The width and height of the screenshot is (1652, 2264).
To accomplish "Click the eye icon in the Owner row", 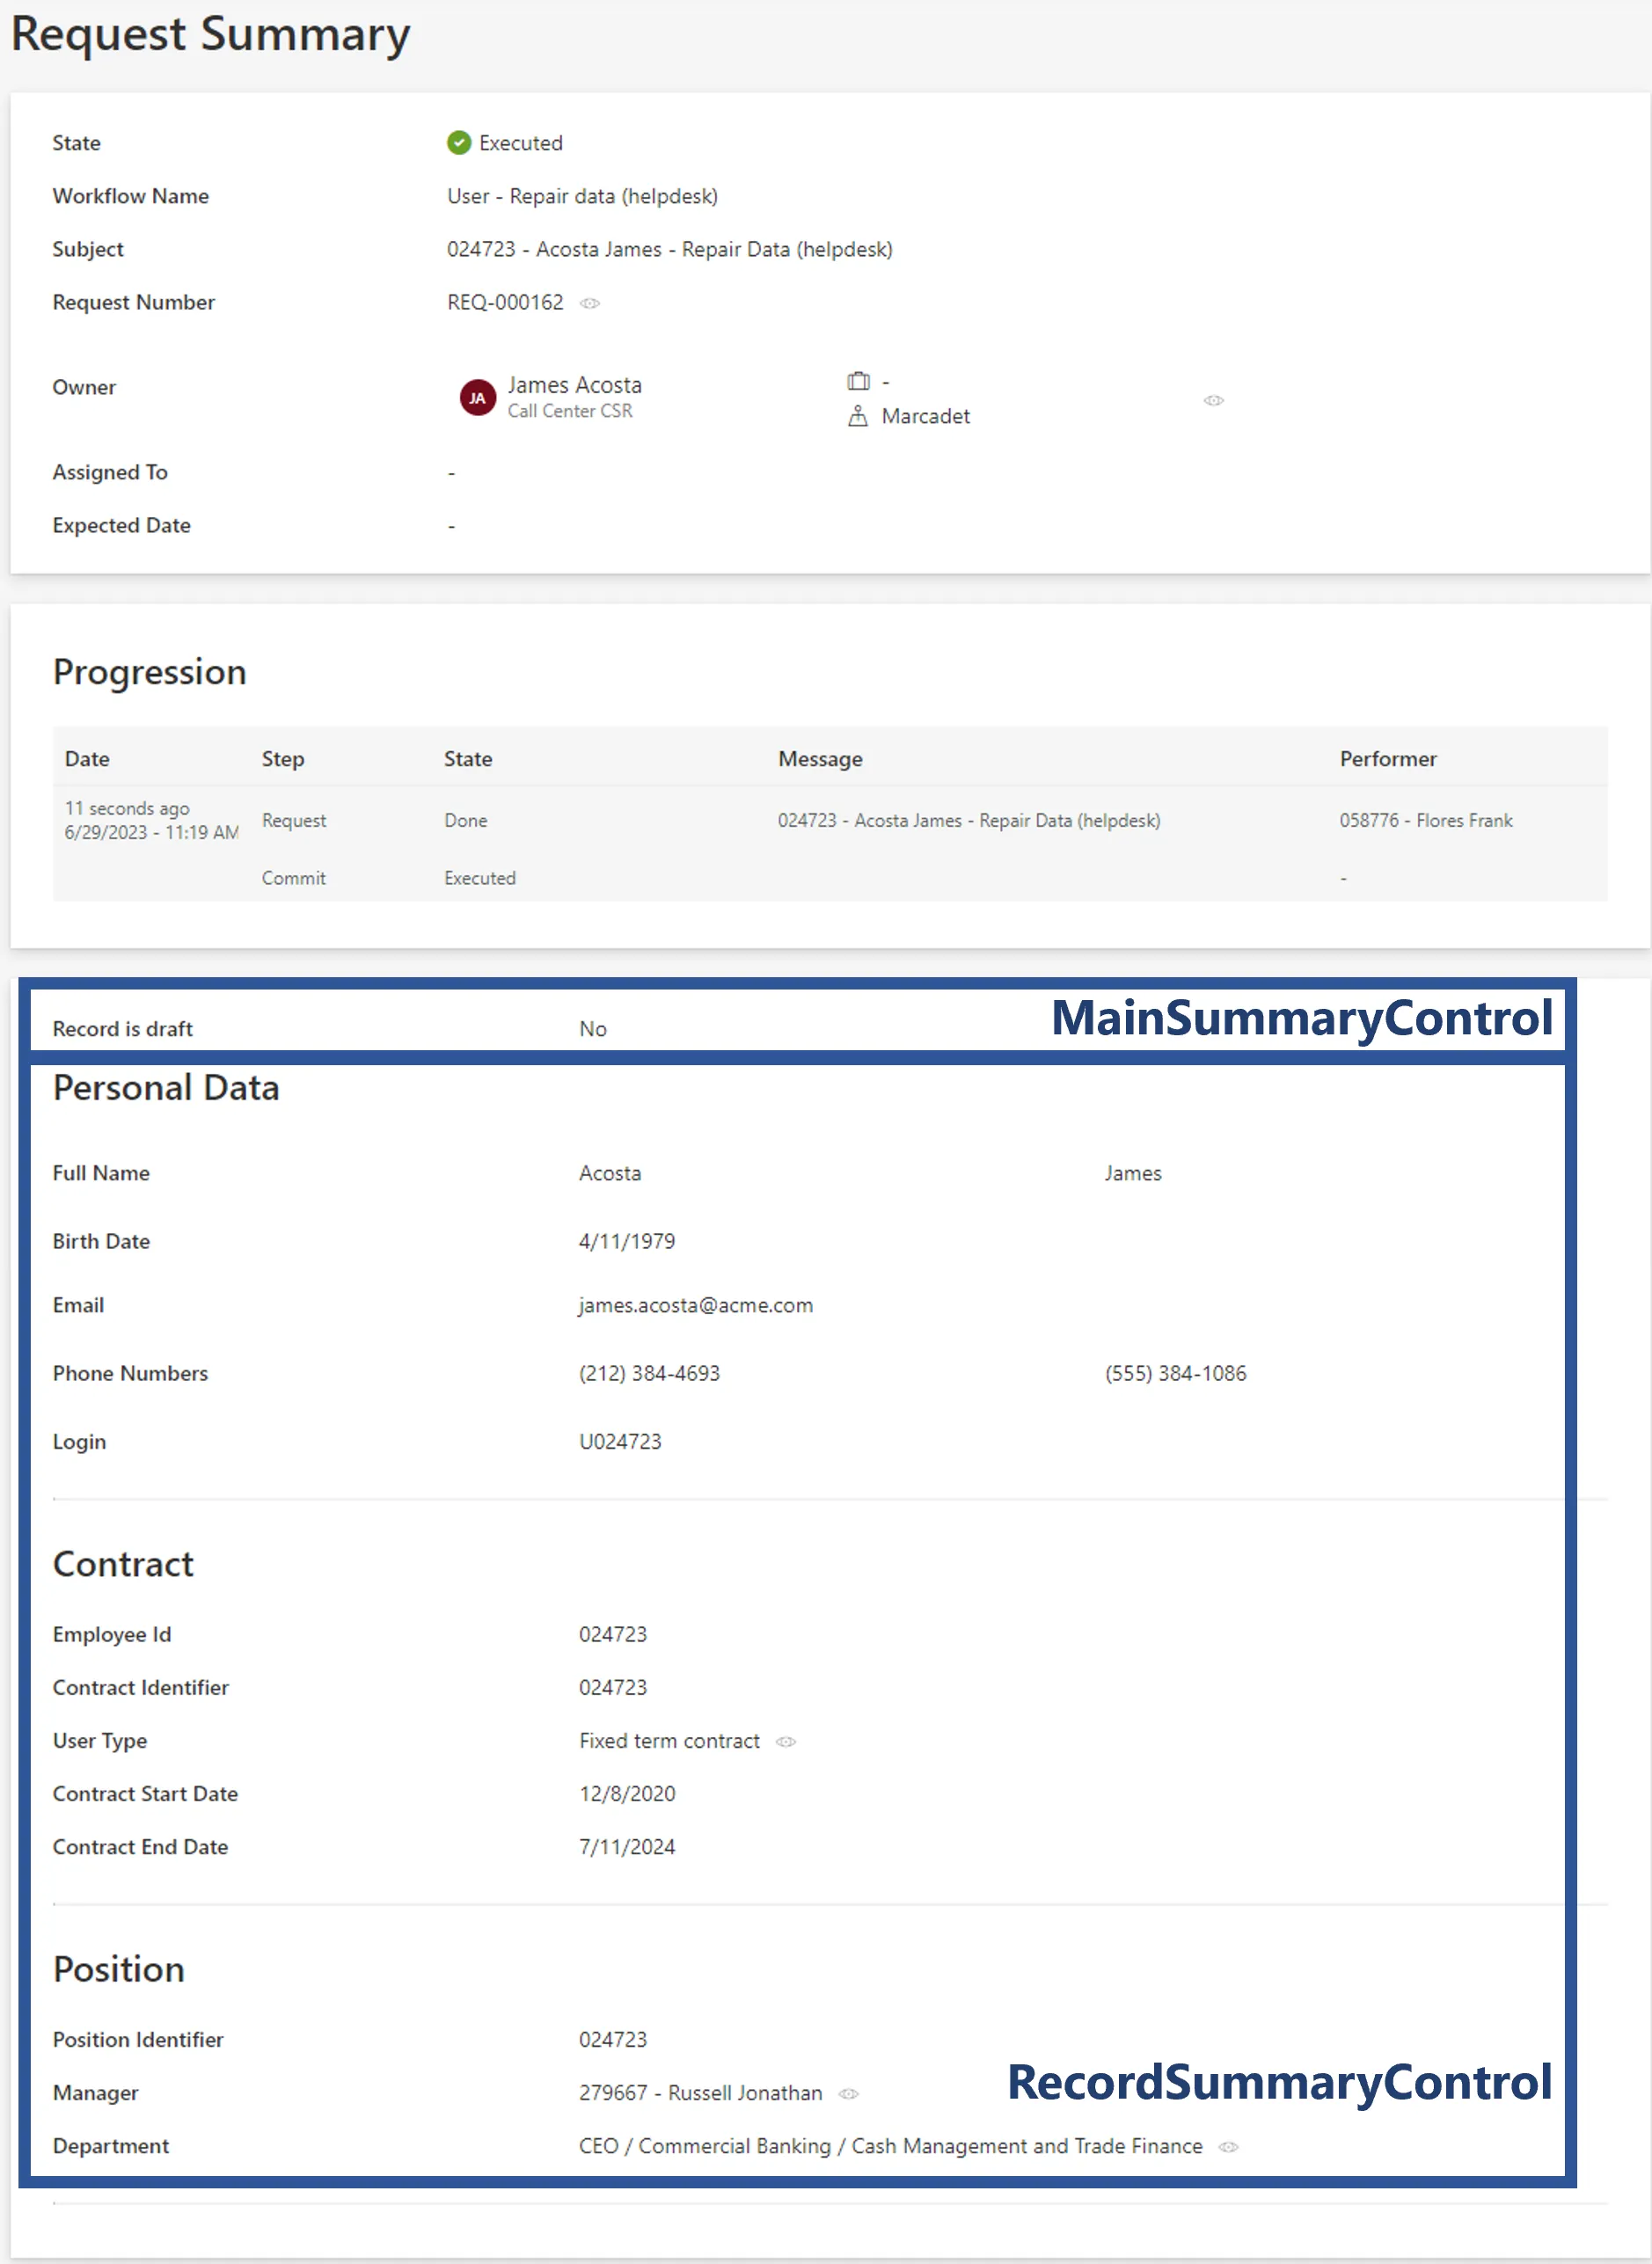I will (x=1213, y=400).
